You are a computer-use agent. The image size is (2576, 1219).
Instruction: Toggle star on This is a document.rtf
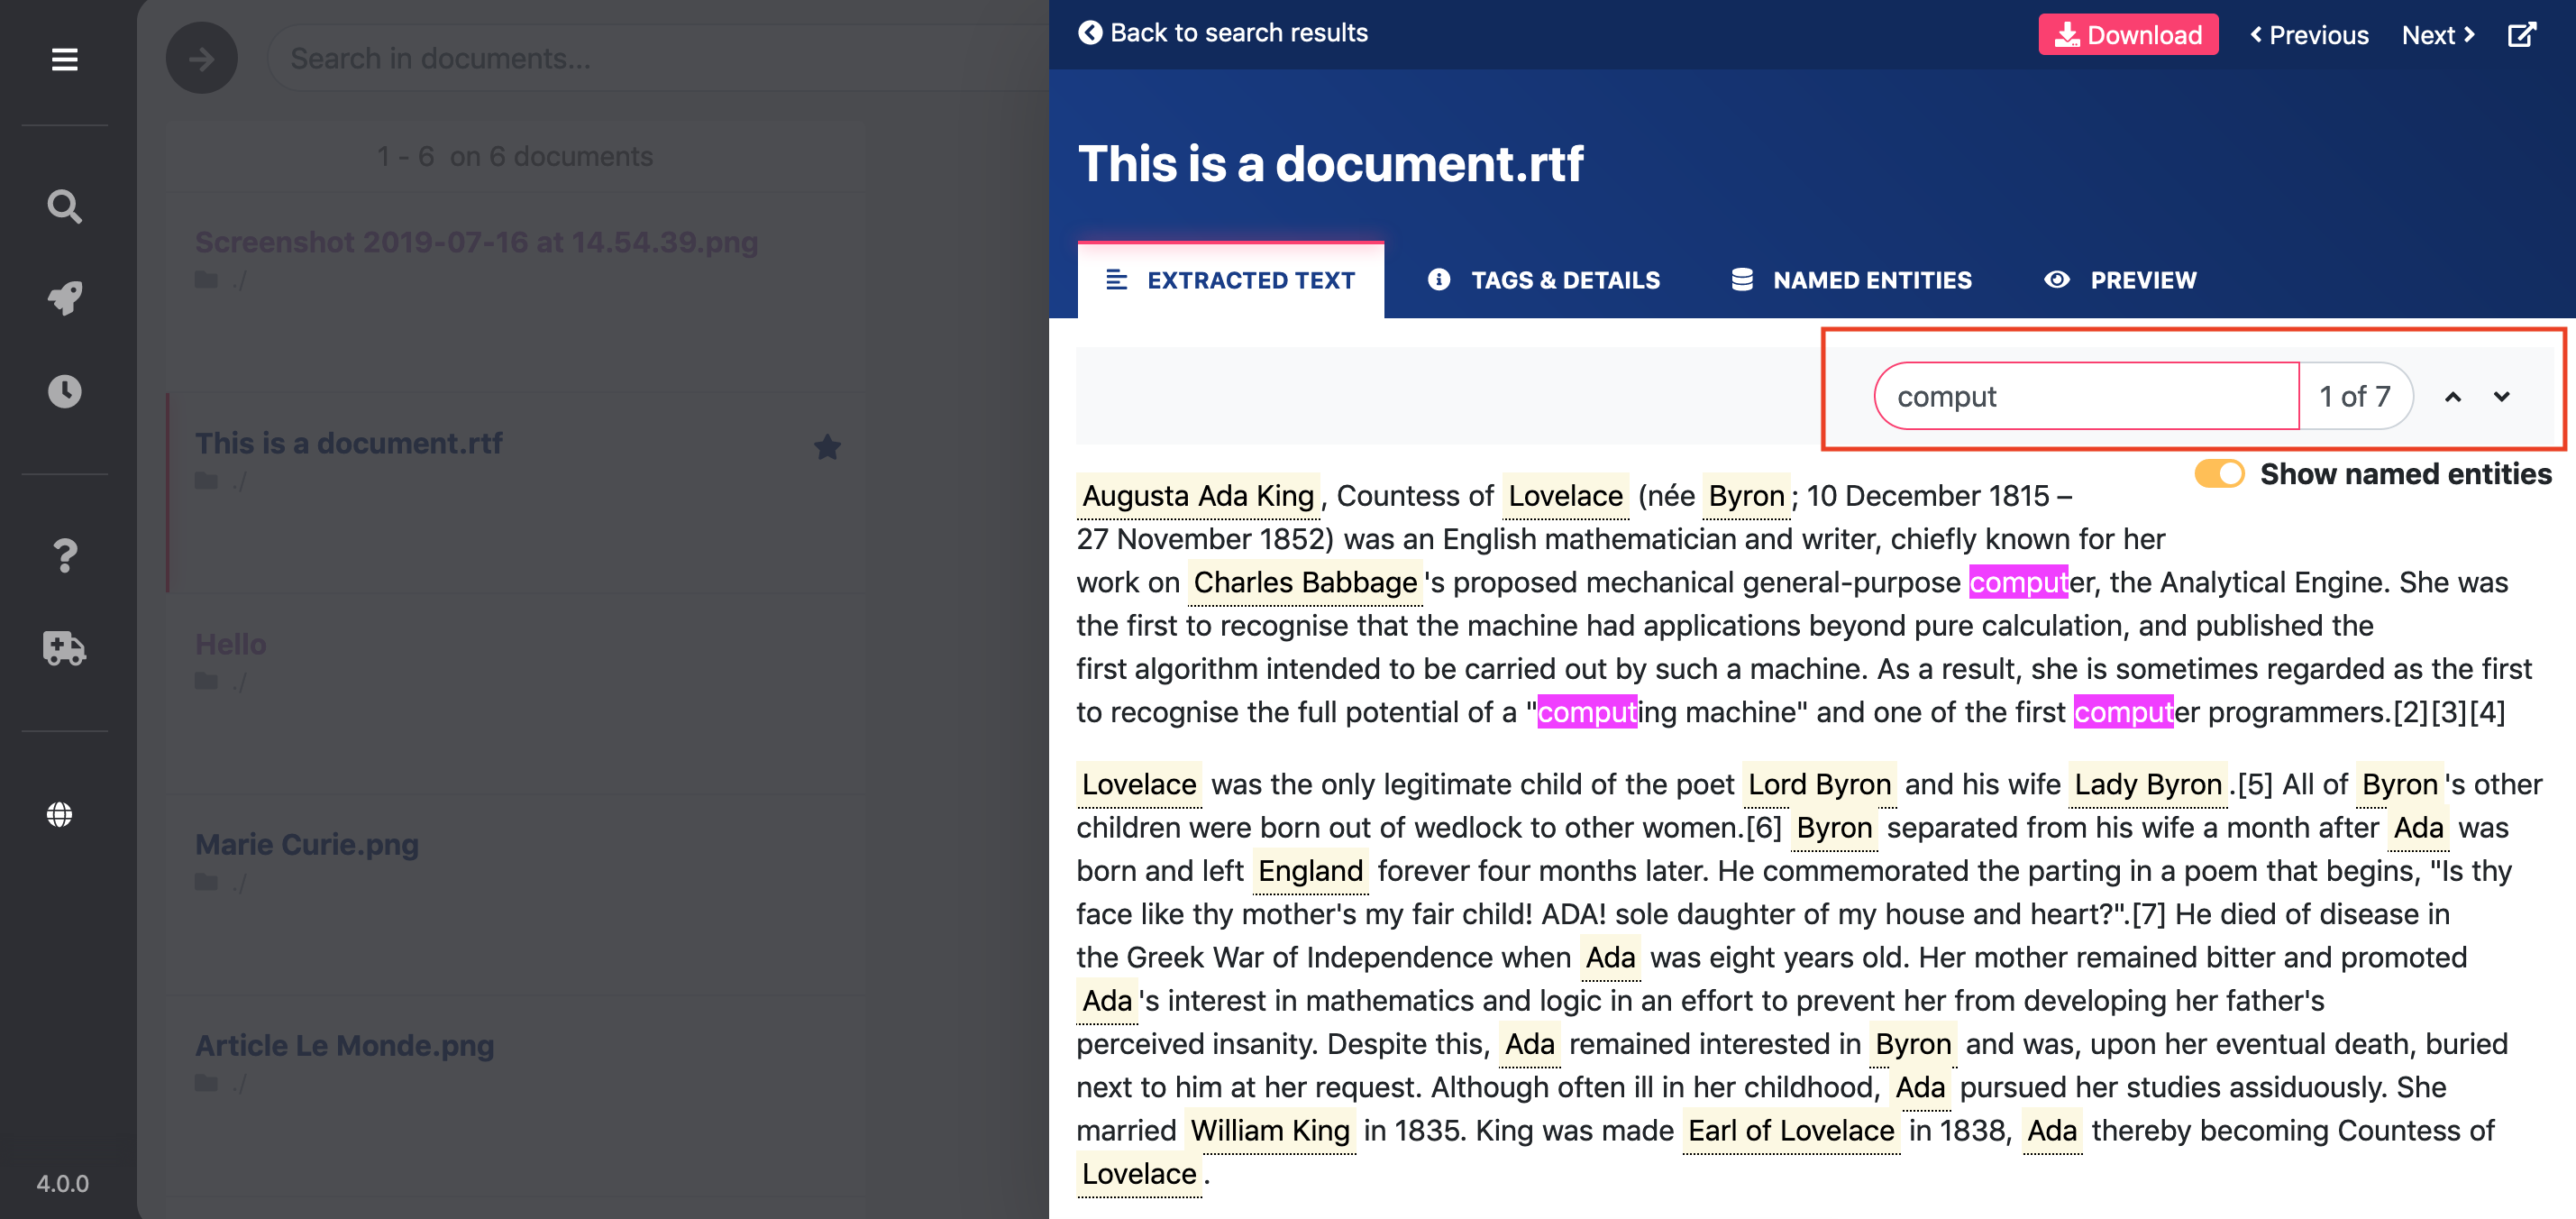coord(827,446)
